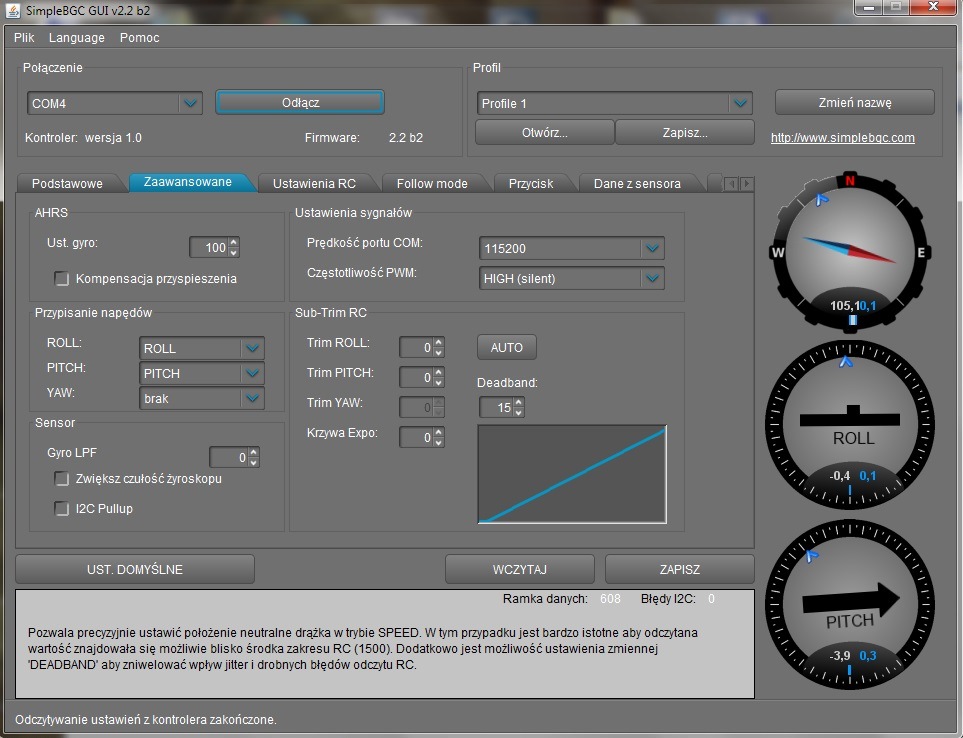Viewport: 963px width, 738px height.
Task: Switch to the Follow mode tab
Action: 432,183
